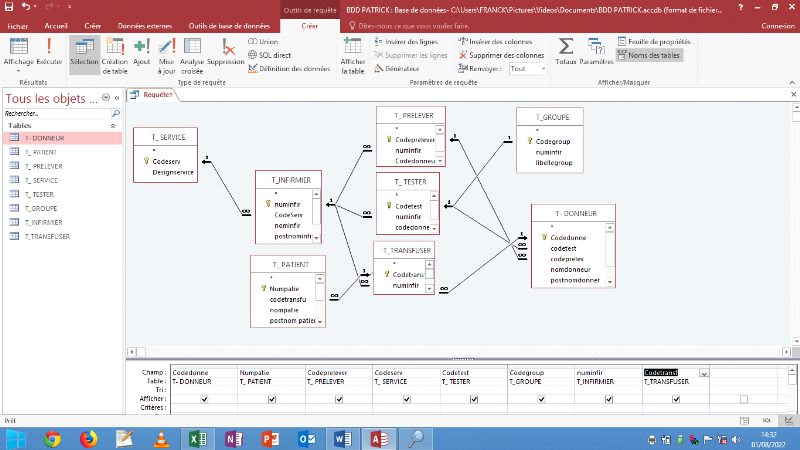Image resolution: width=800 pixels, height=450 pixels.
Task: Uncheck Afficher for Codedonne column
Action: 204,398
